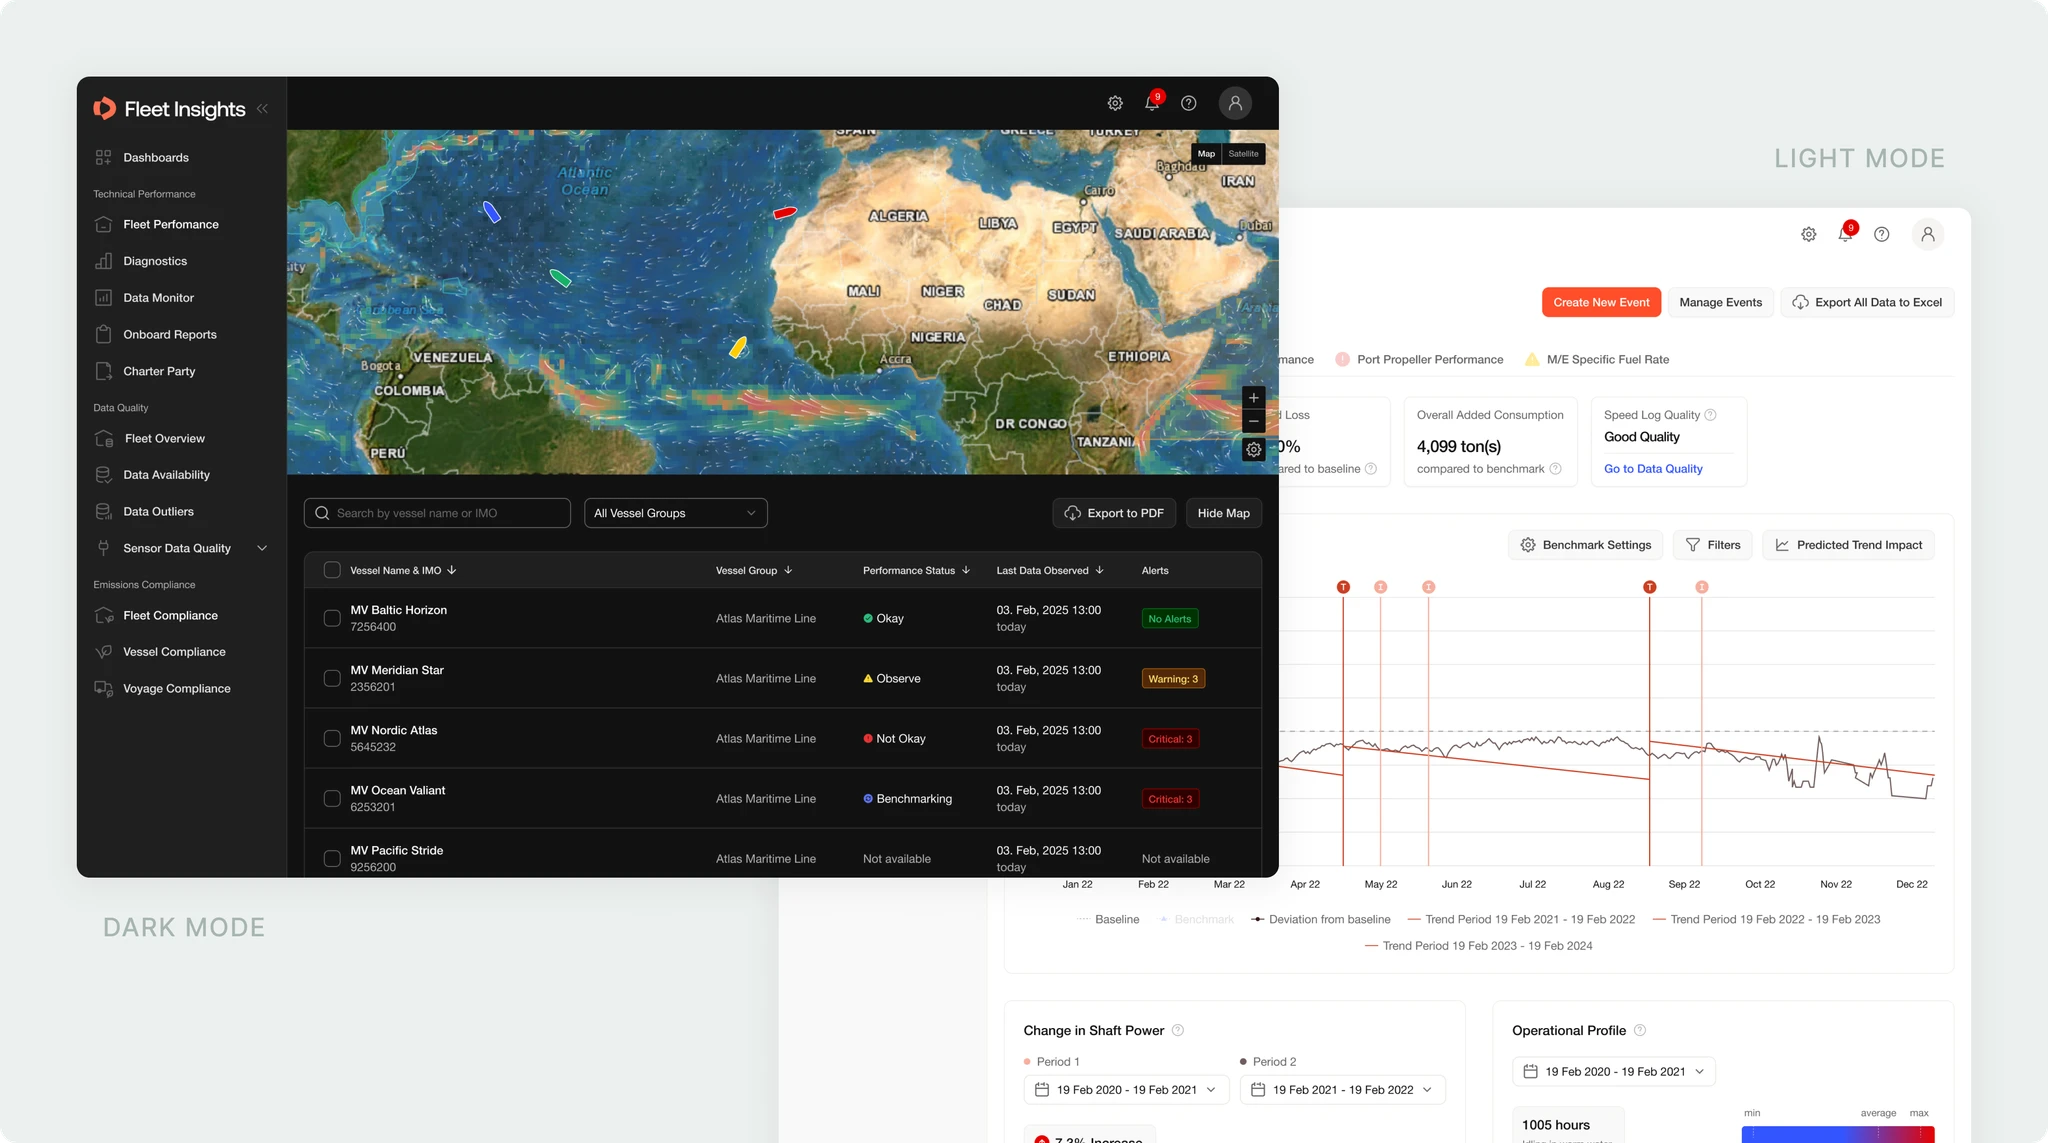Open user profile icon in light mode header

coord(1928,234)
